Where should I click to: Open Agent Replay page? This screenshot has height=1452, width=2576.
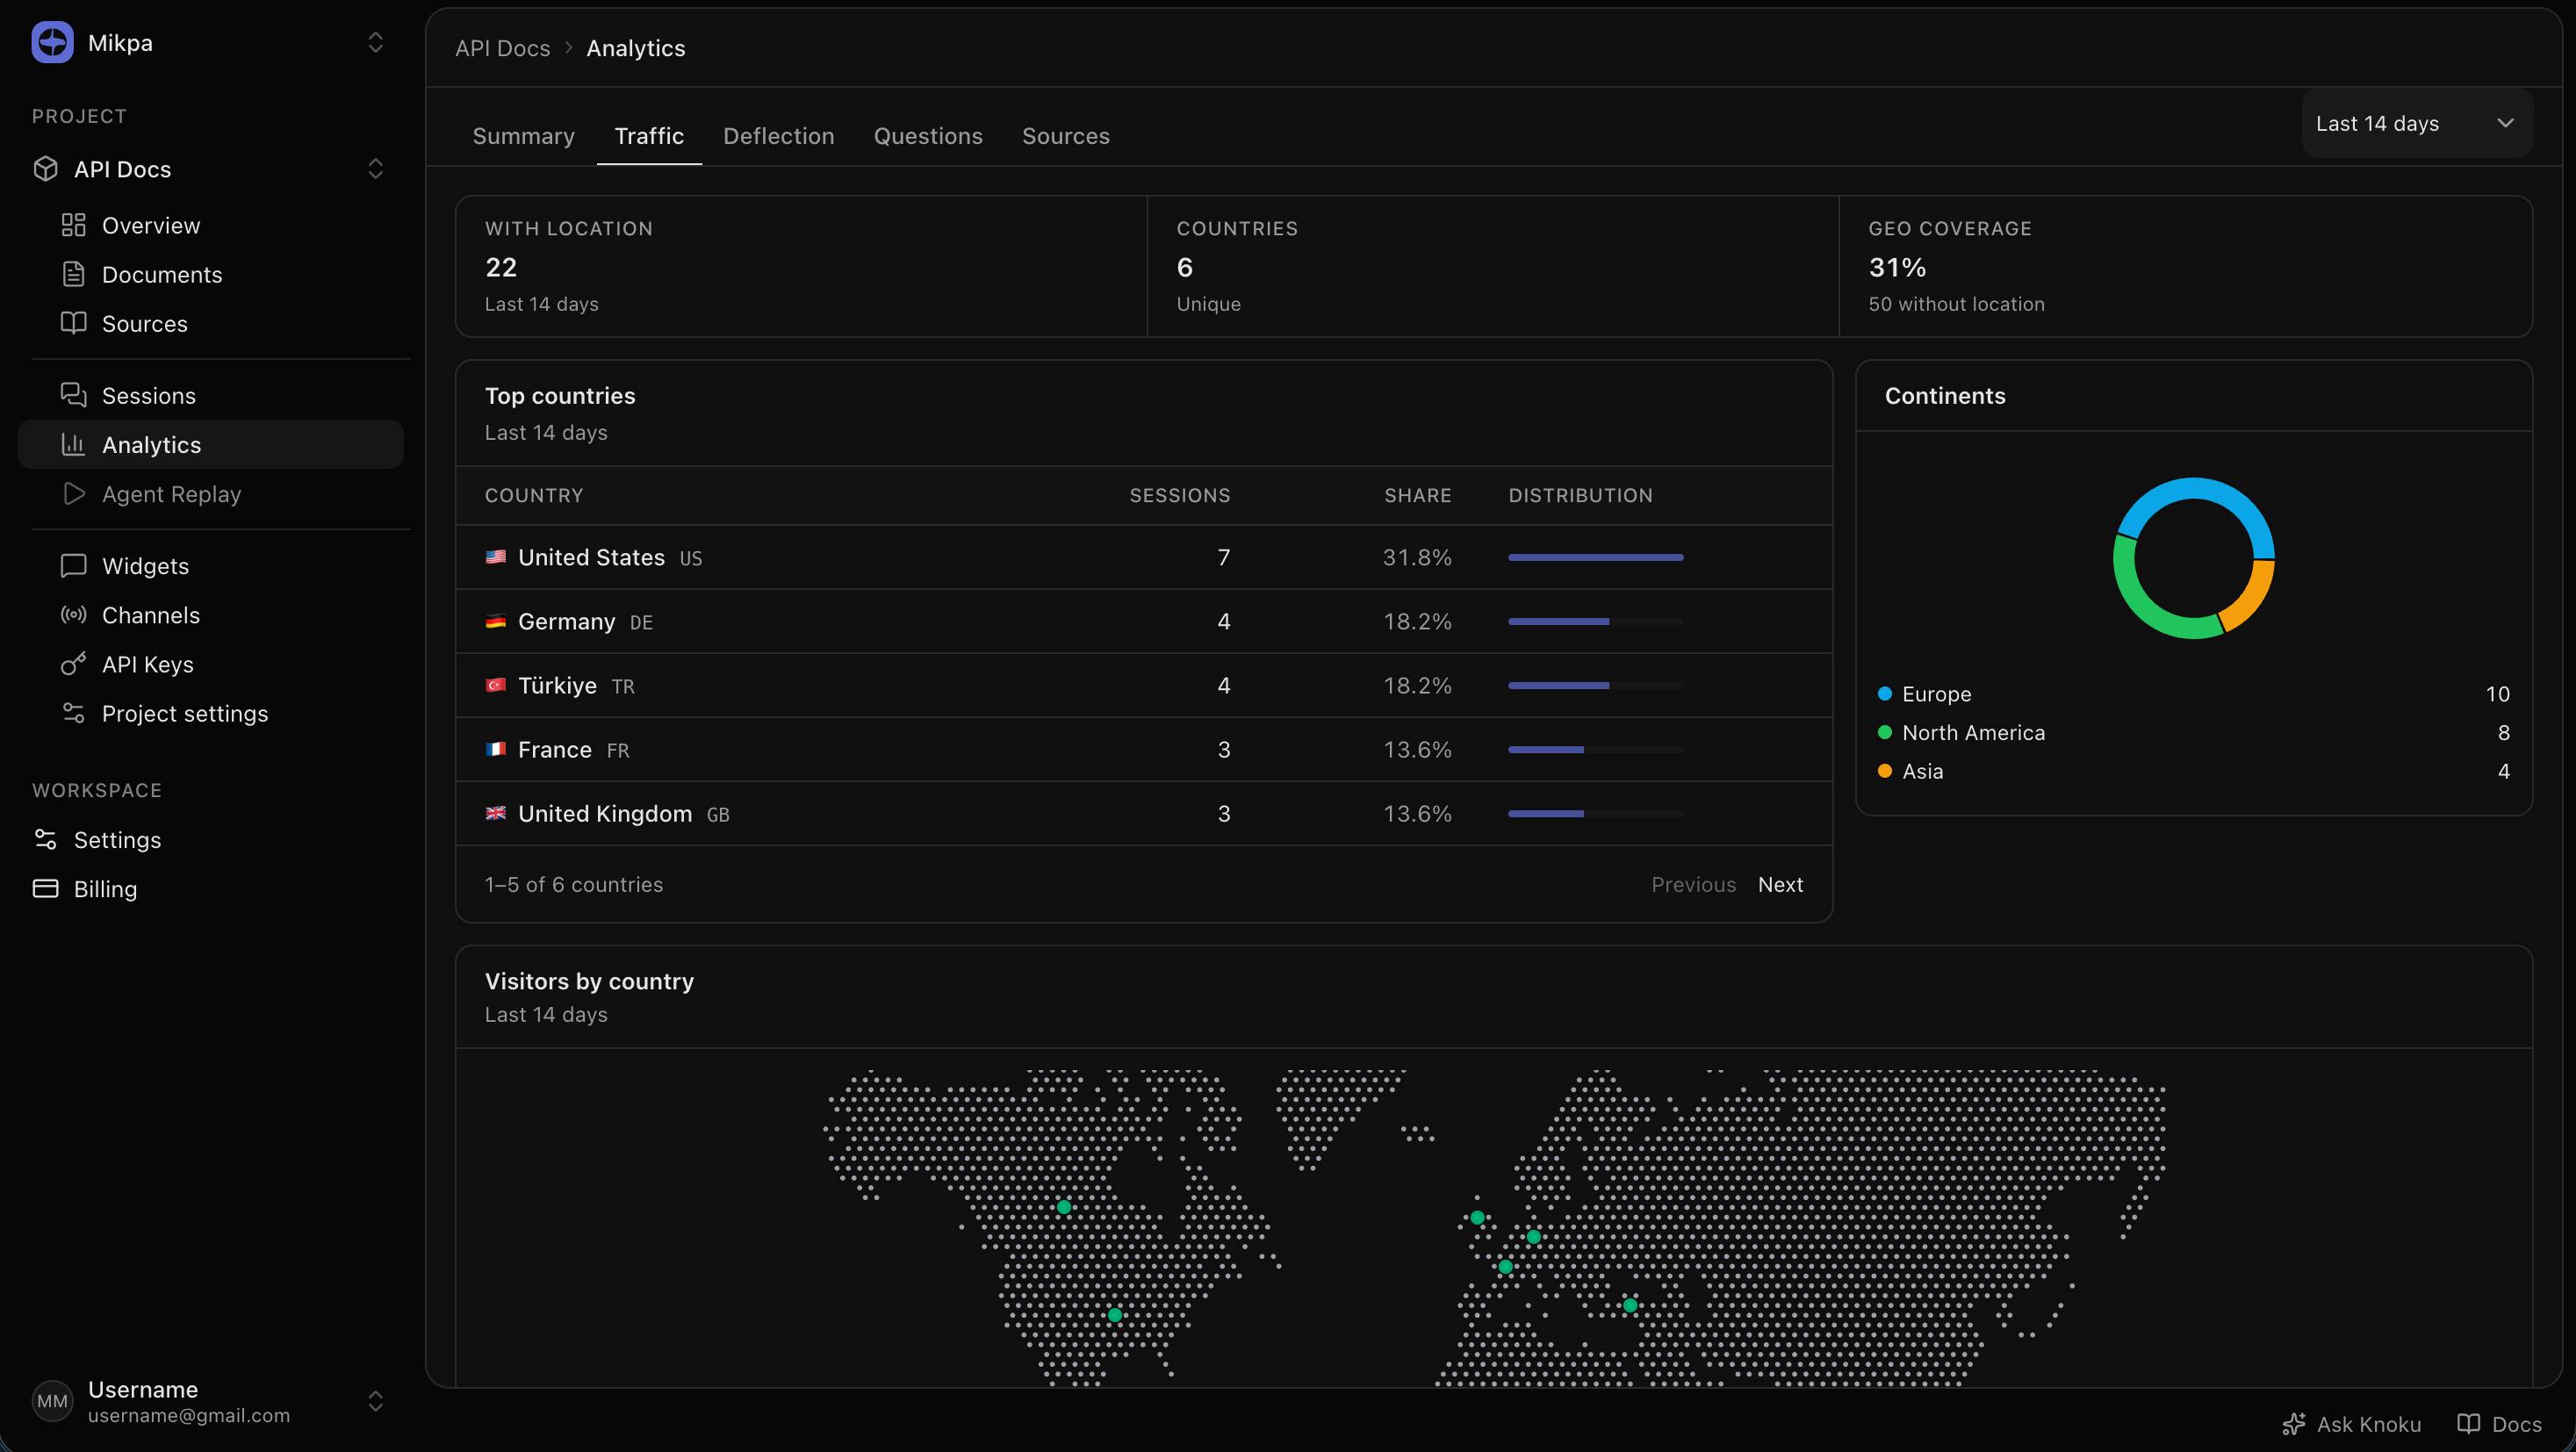(210, 493)
